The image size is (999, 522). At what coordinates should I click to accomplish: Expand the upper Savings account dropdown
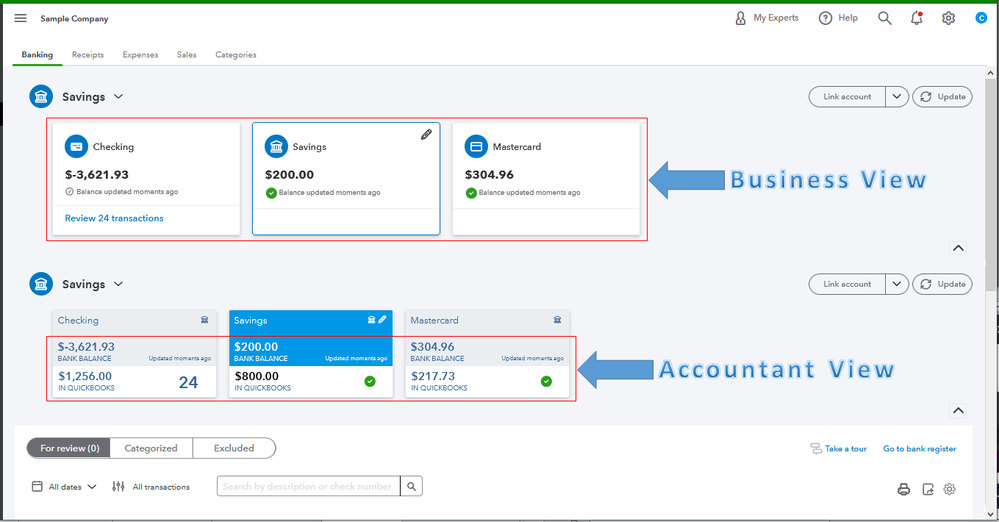coord(119,97)
